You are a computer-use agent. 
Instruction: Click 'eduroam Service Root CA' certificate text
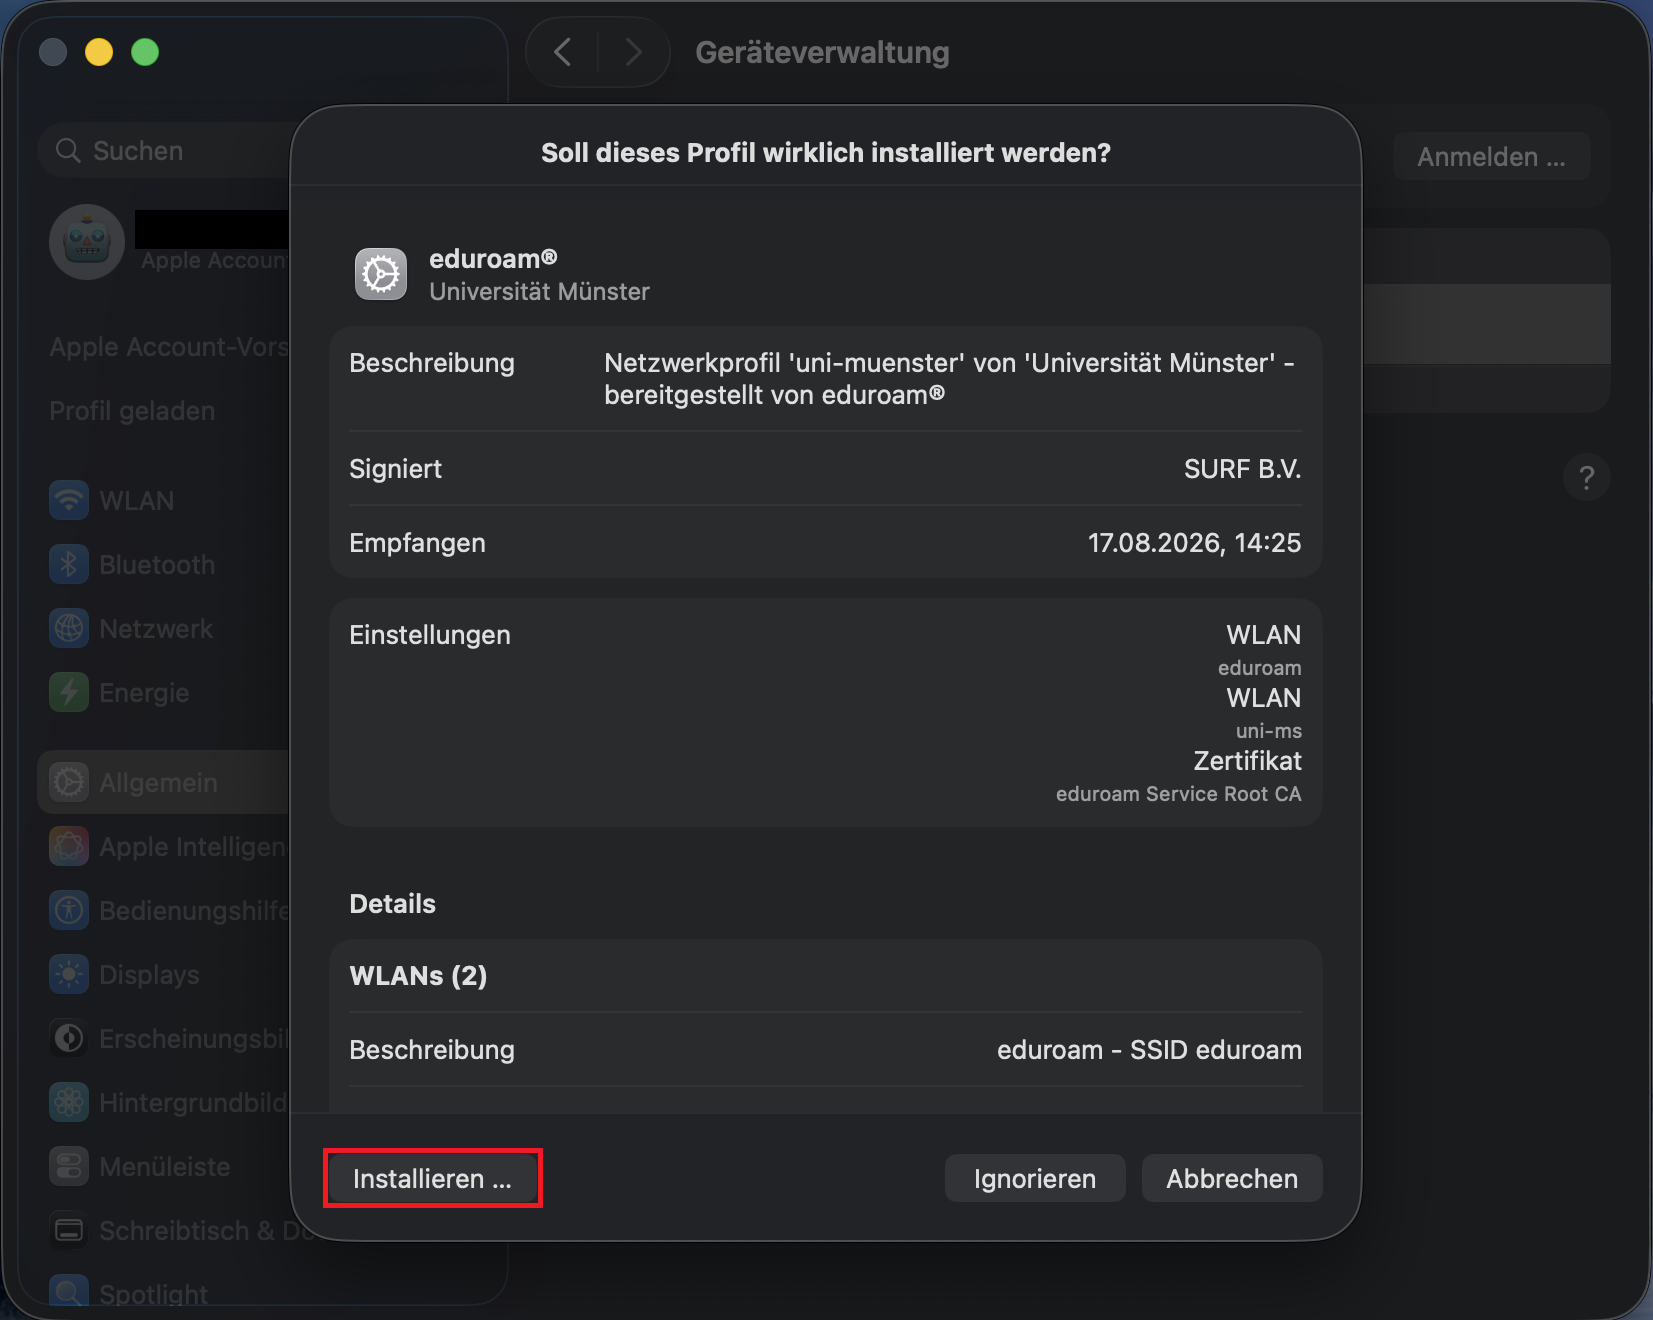tap(1179, 794)
